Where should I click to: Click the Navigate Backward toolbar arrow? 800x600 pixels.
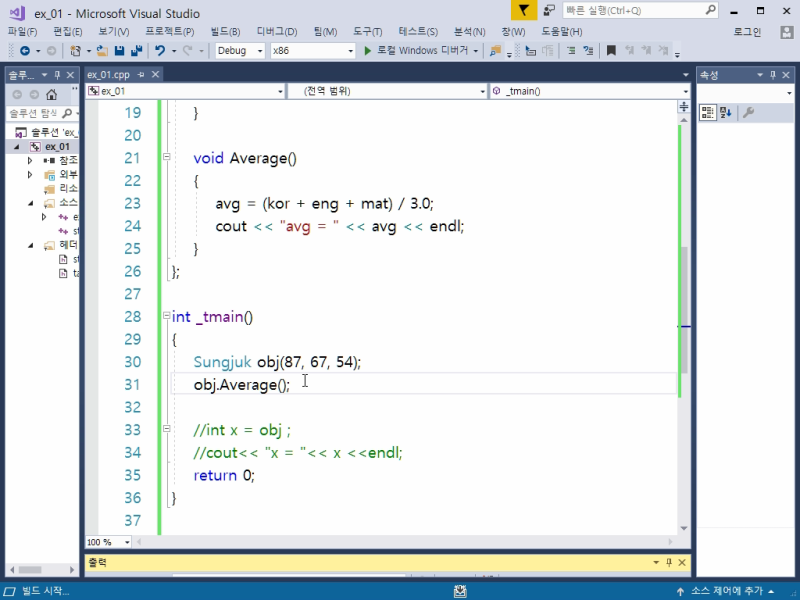click(24, 51)
